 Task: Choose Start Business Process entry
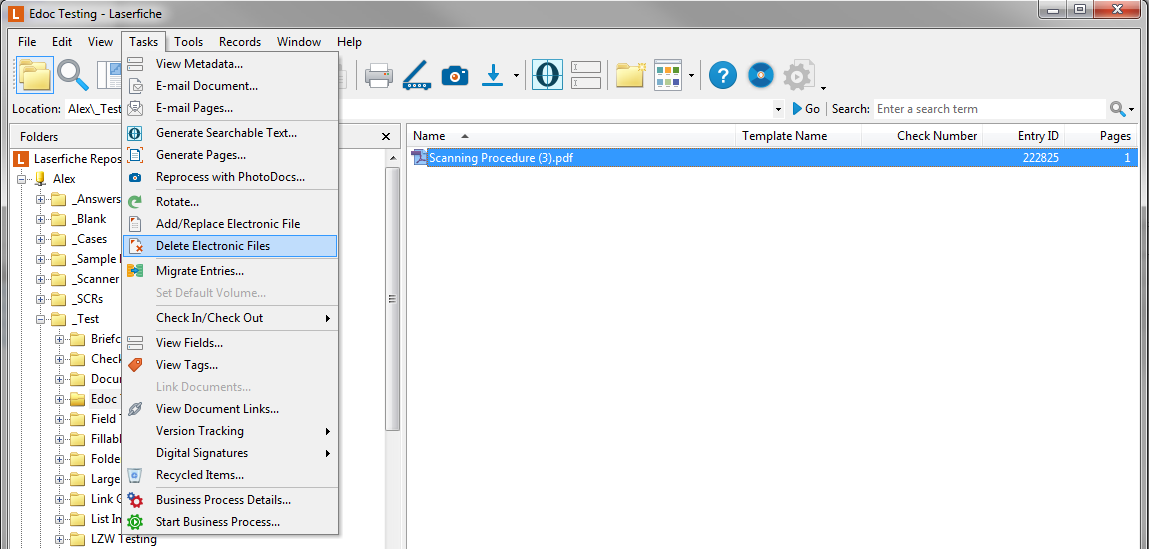[230, 522]
